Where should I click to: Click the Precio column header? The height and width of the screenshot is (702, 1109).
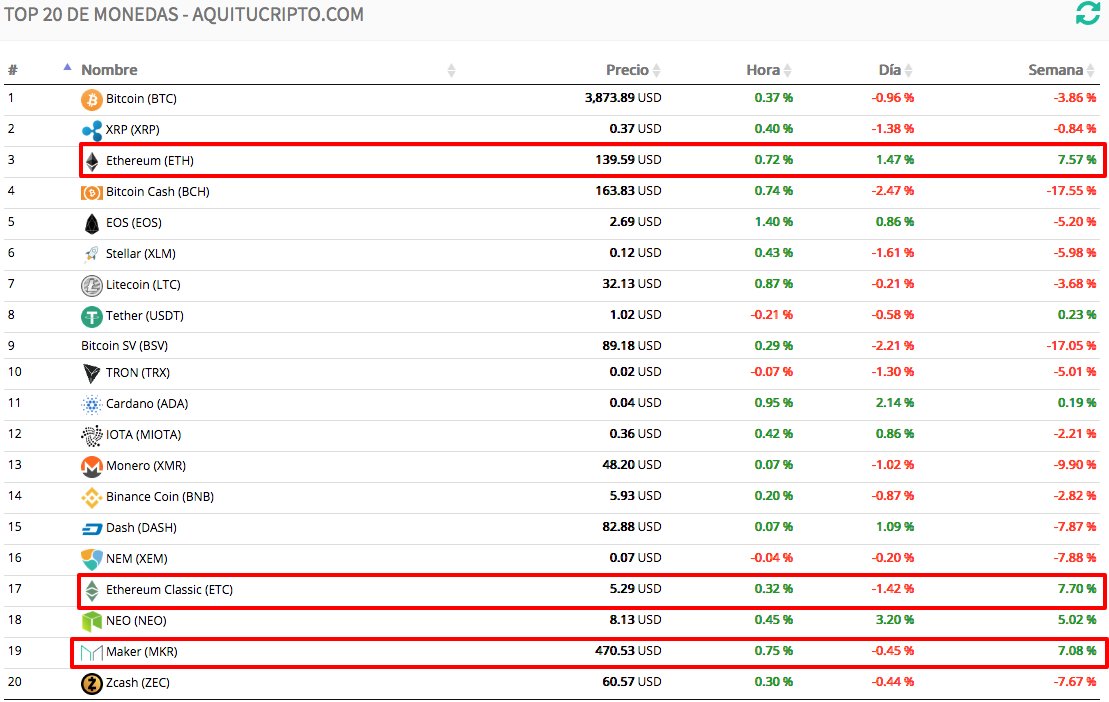(x=627, y=70)
